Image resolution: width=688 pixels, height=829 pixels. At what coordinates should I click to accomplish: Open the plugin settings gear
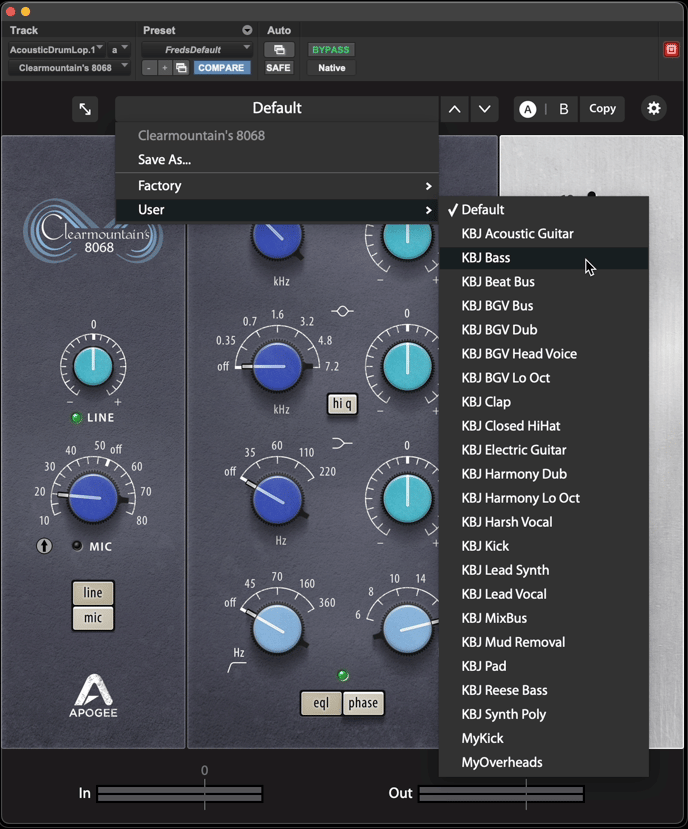click(x=654, y=108)
